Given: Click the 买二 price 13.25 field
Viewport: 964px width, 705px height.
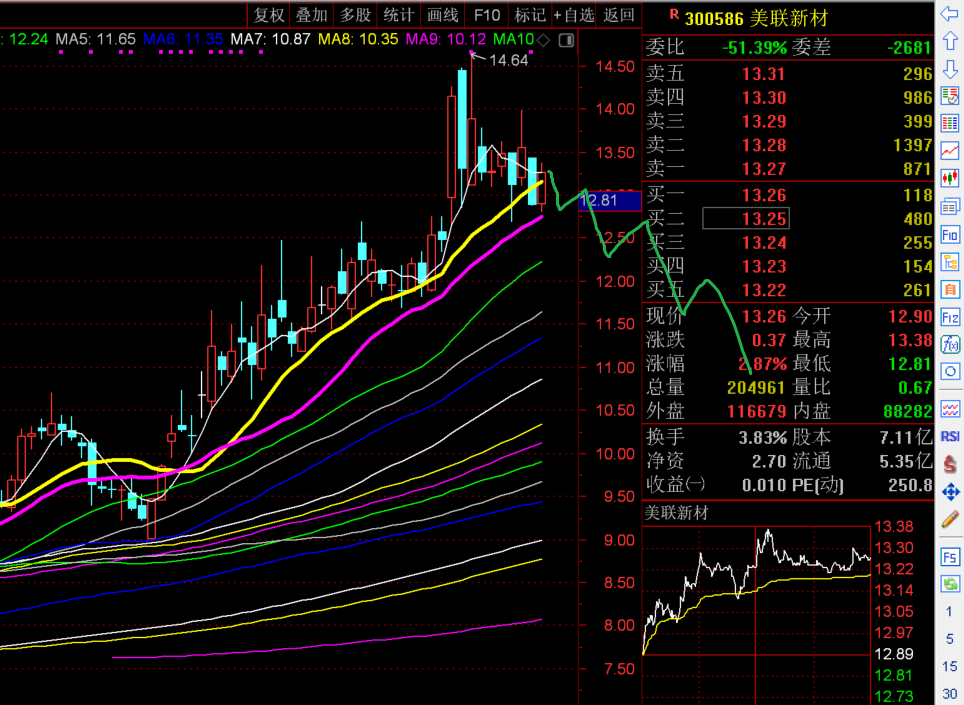Looking at the screenshot, I should tap(746, 219).
